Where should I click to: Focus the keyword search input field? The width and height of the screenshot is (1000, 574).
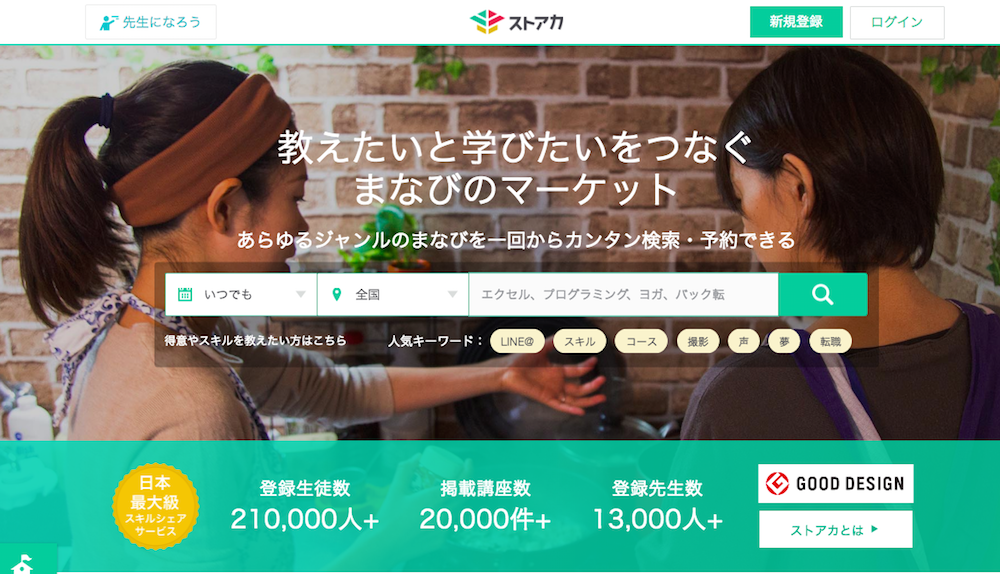(x=624, y=294)
